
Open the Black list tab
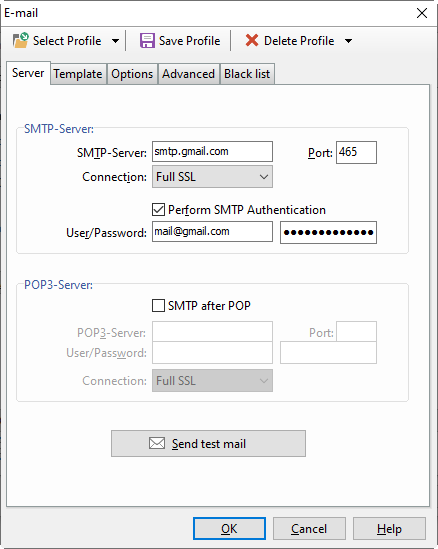coord(247,74)
